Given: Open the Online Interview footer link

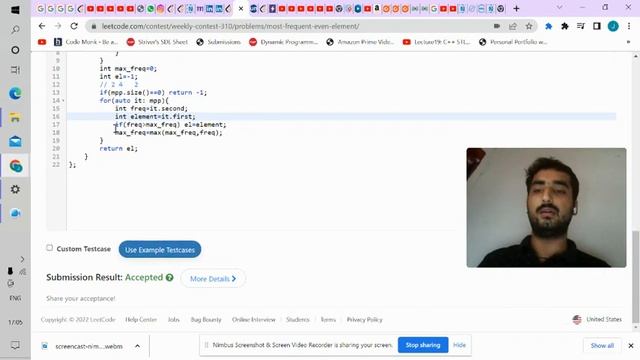Looking at the screenshot, I should coord(253,320).
